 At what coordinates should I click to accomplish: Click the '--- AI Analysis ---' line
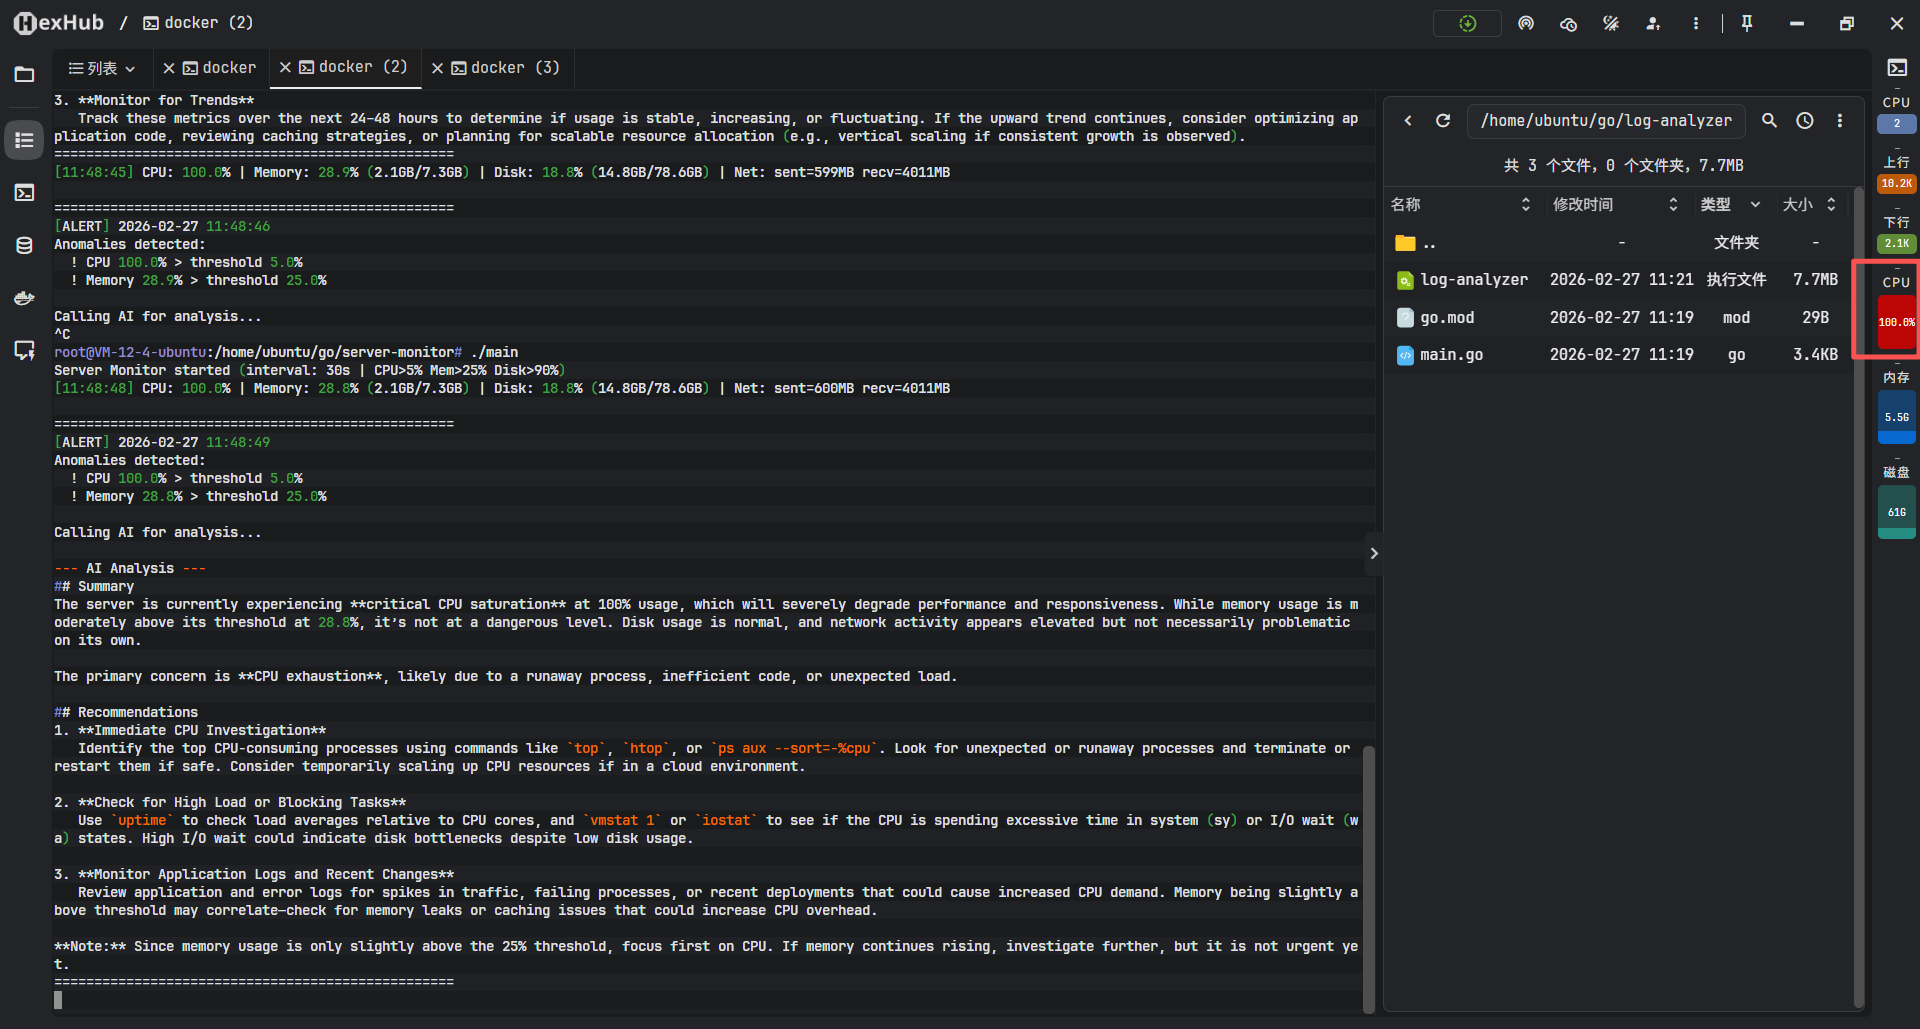130,569
